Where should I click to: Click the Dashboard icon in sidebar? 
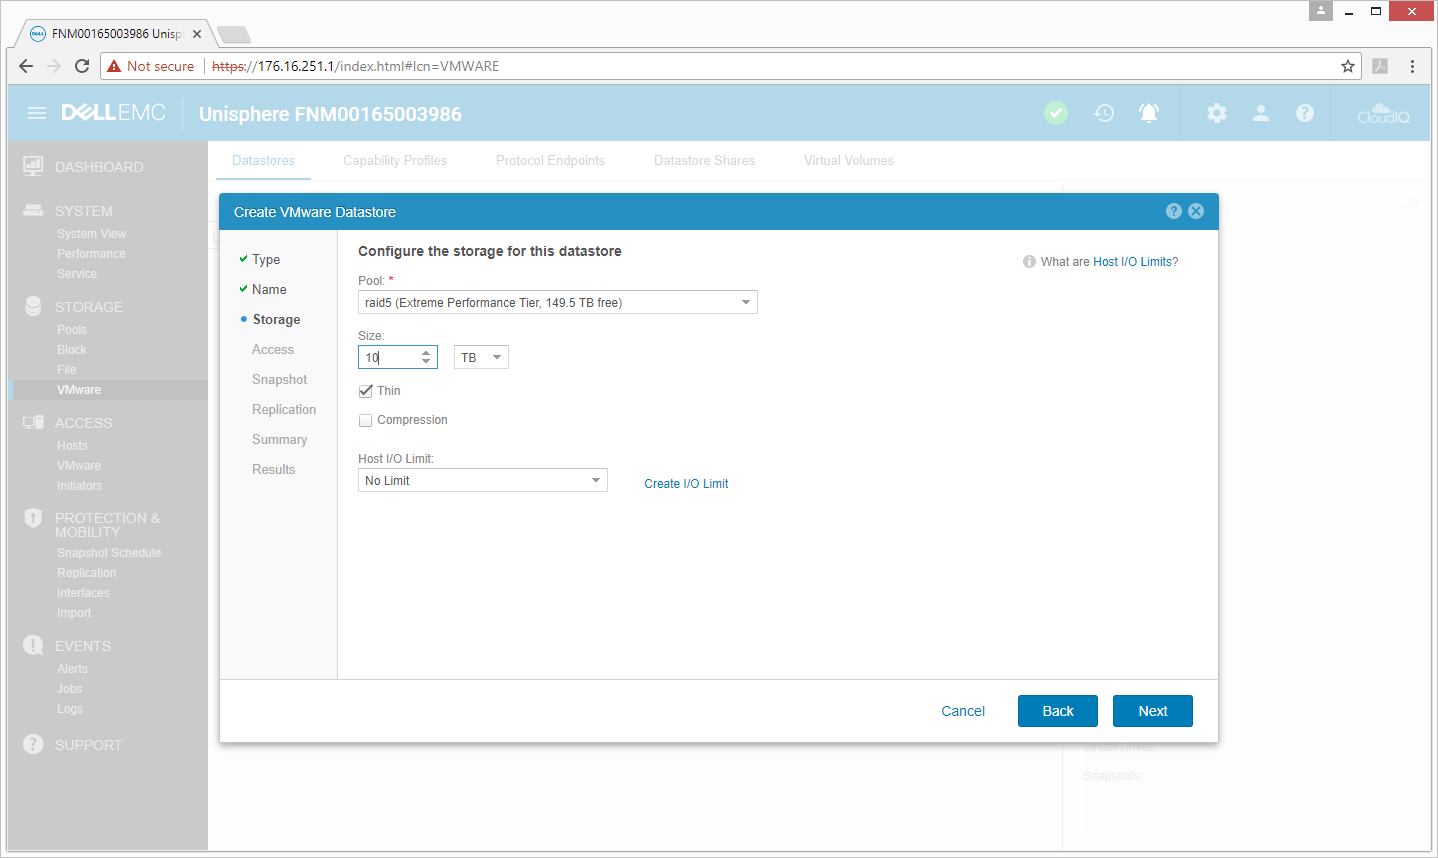[33, 166]
